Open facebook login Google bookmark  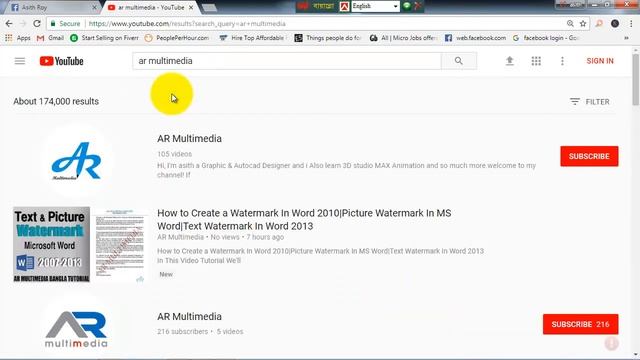(x=546, y=38)
